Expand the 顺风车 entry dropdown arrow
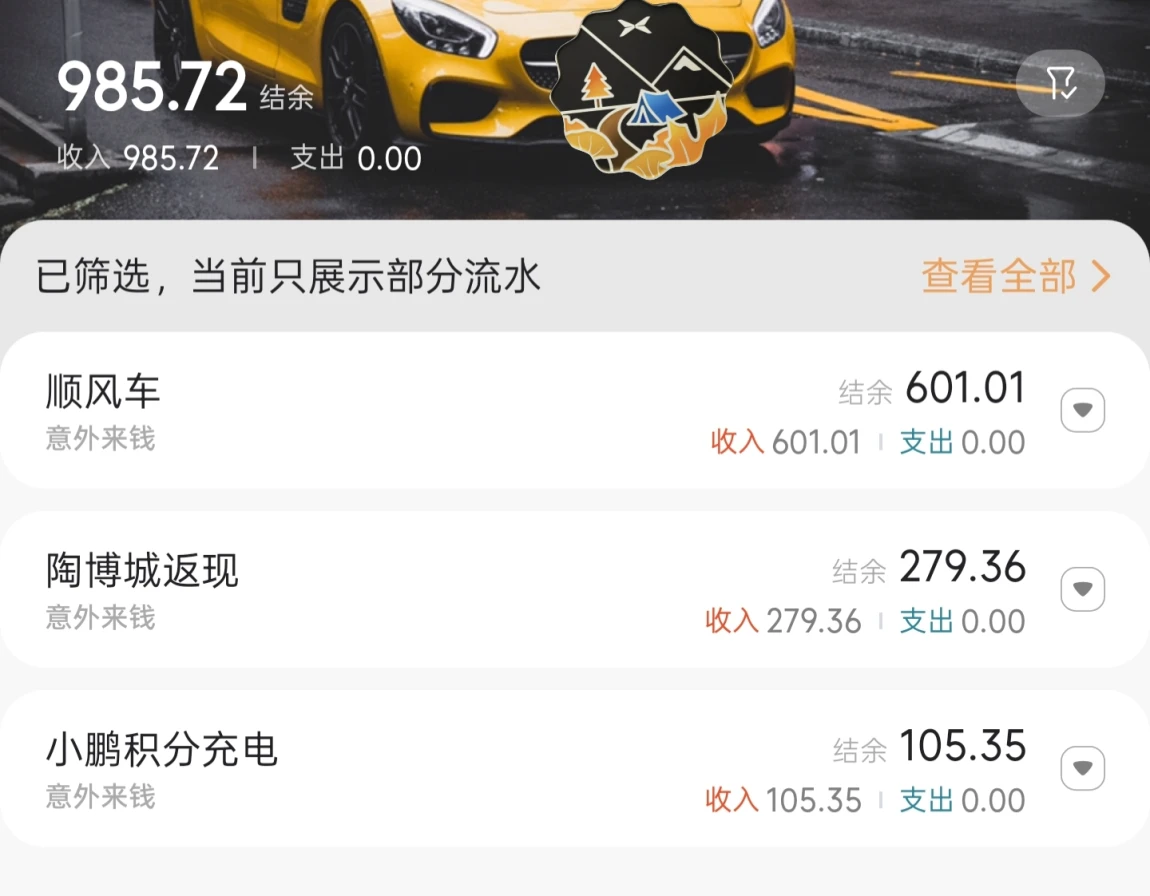Image resolution: width=1150 pixels, height=896 pixels. click(x=1083, y=410)
